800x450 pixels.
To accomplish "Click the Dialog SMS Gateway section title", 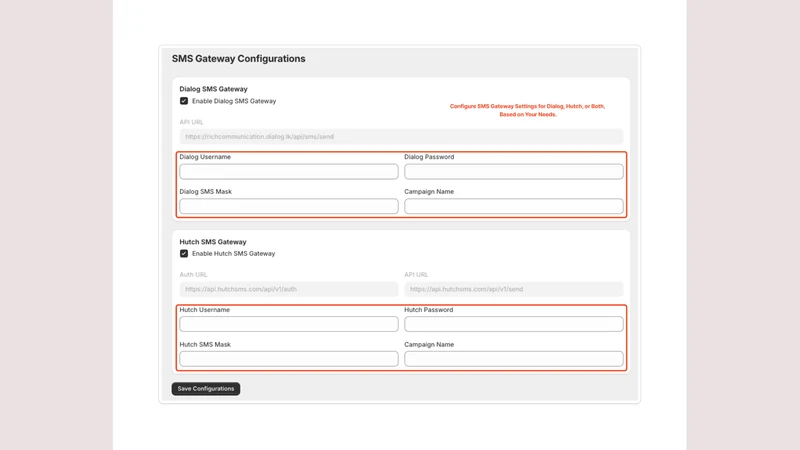I will [x=213, y=89].
